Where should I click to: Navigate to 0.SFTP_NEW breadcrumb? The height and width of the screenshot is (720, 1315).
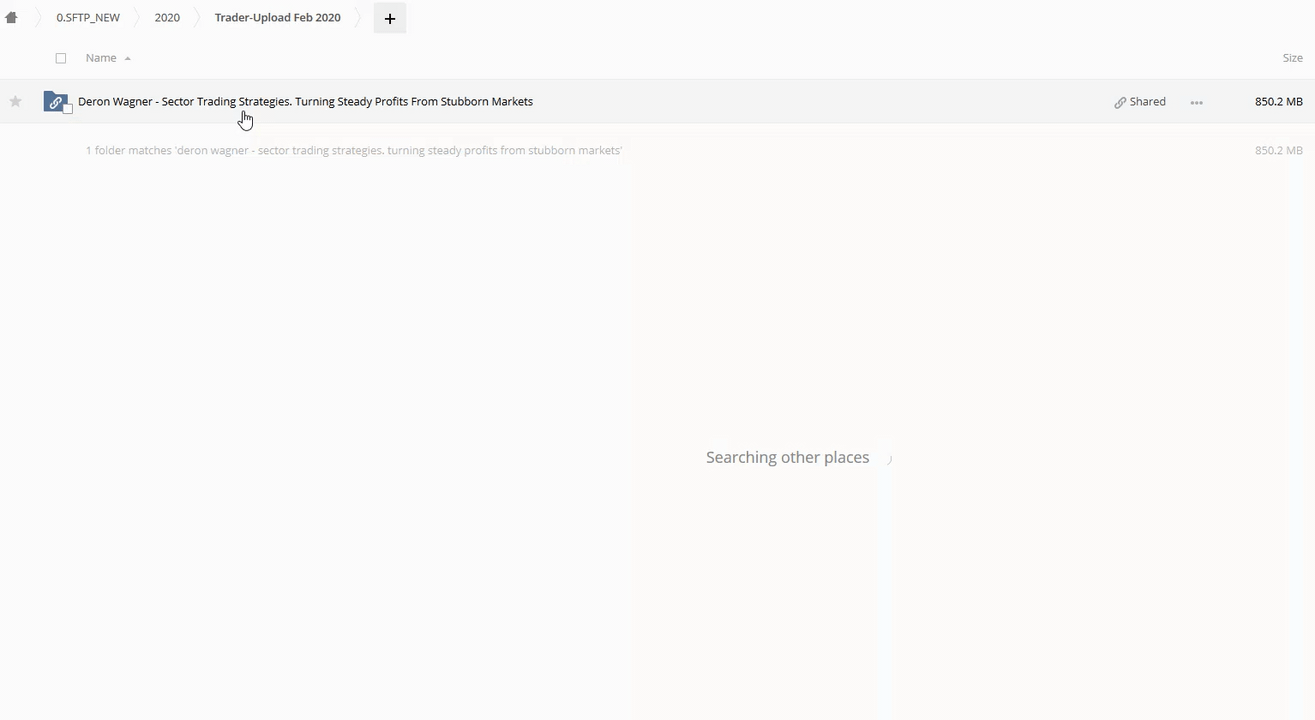(x=88, y=18)
